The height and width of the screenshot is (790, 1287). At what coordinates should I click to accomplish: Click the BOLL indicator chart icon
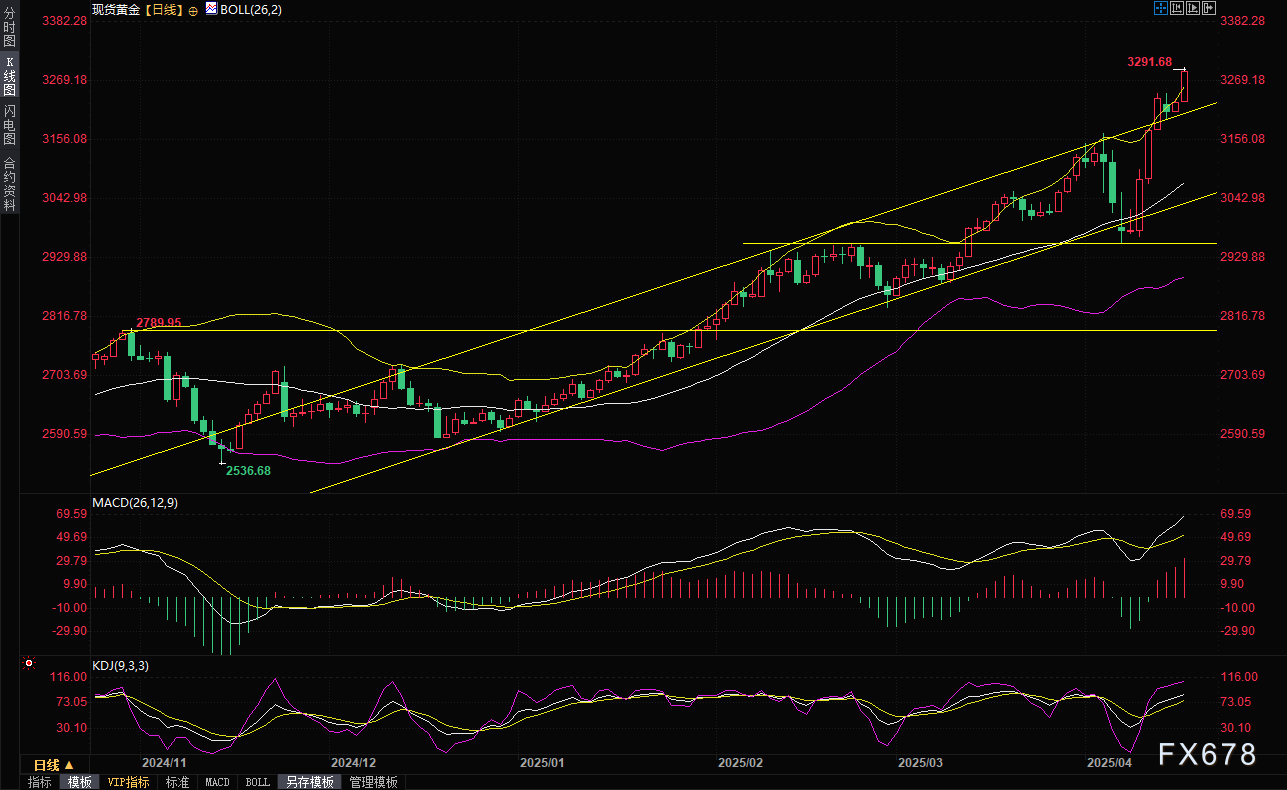tap(211, 8)
